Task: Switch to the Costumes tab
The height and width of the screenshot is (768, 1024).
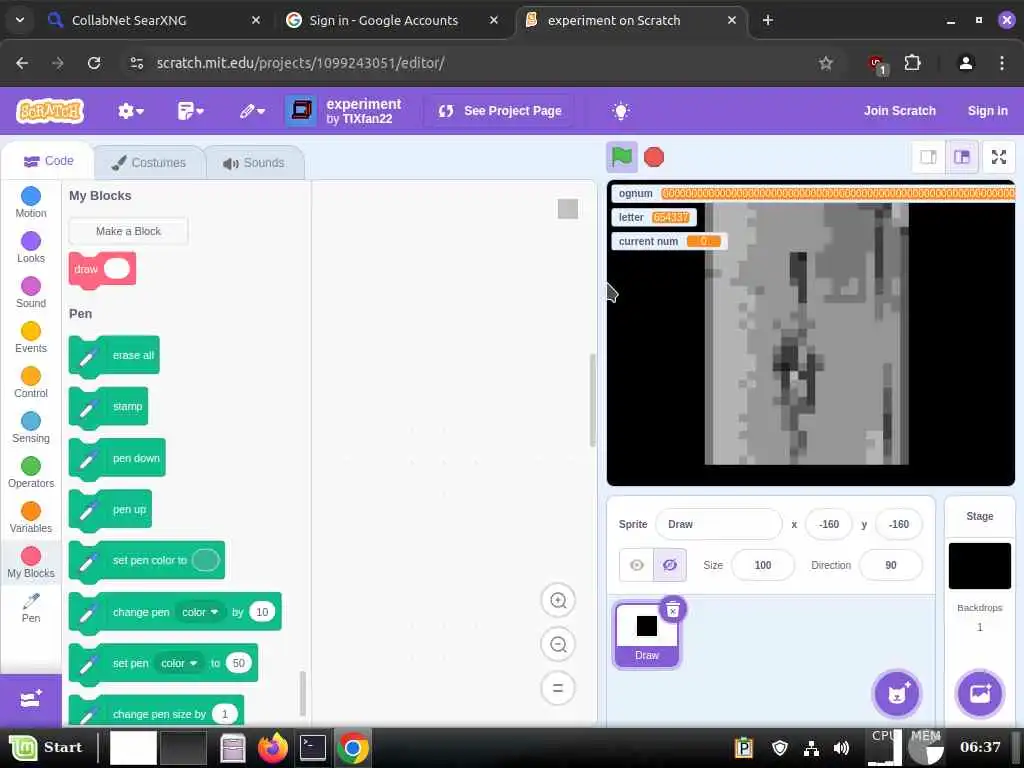Action: click(x=149, y=163)
